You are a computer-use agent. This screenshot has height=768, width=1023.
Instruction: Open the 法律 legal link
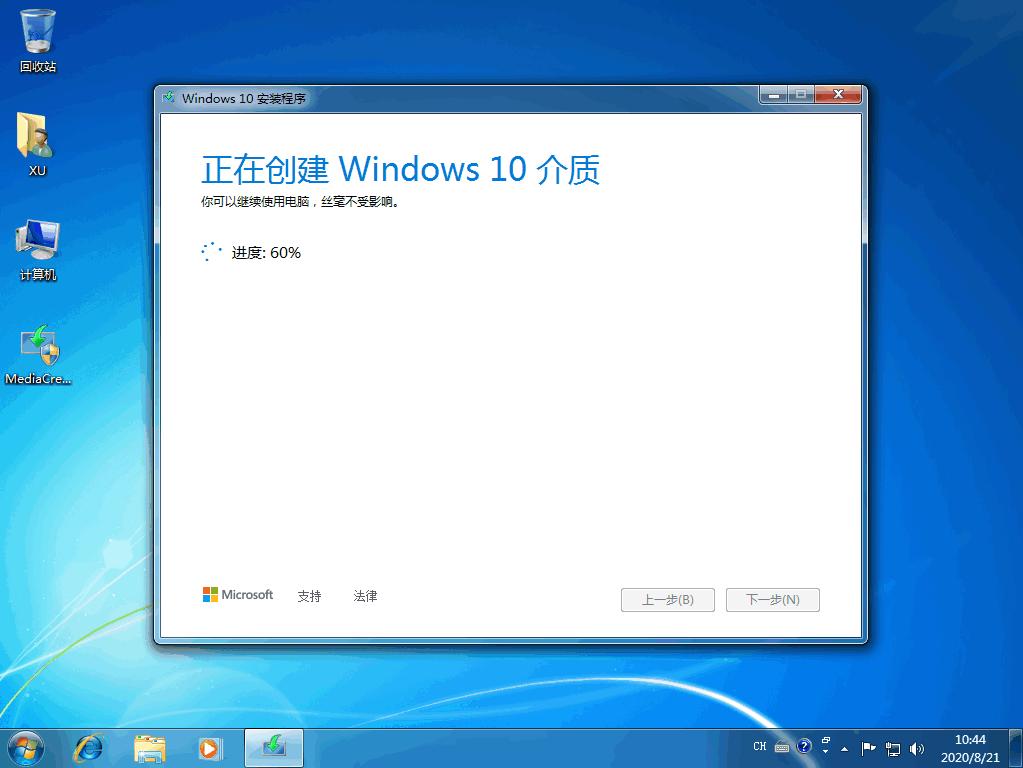pos(364,595)
